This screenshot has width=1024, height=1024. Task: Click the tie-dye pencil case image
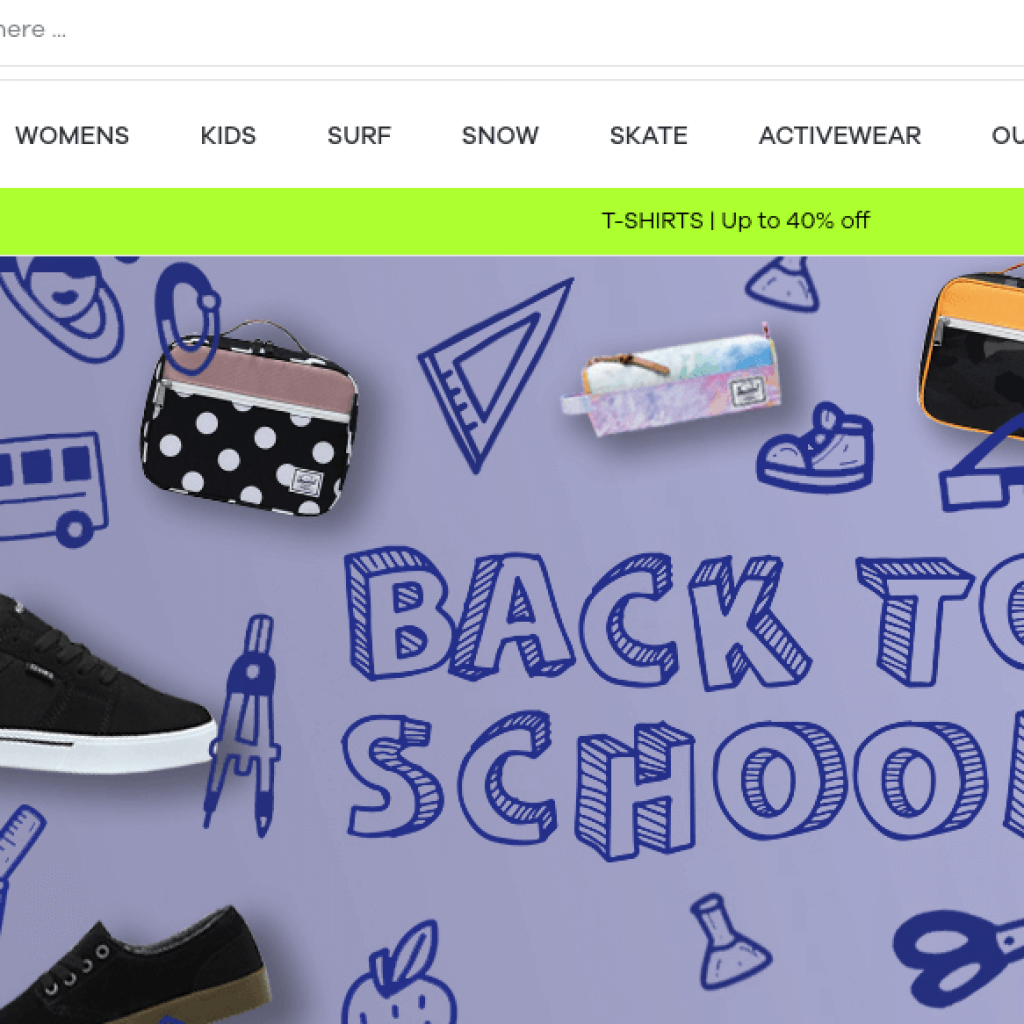671,379
